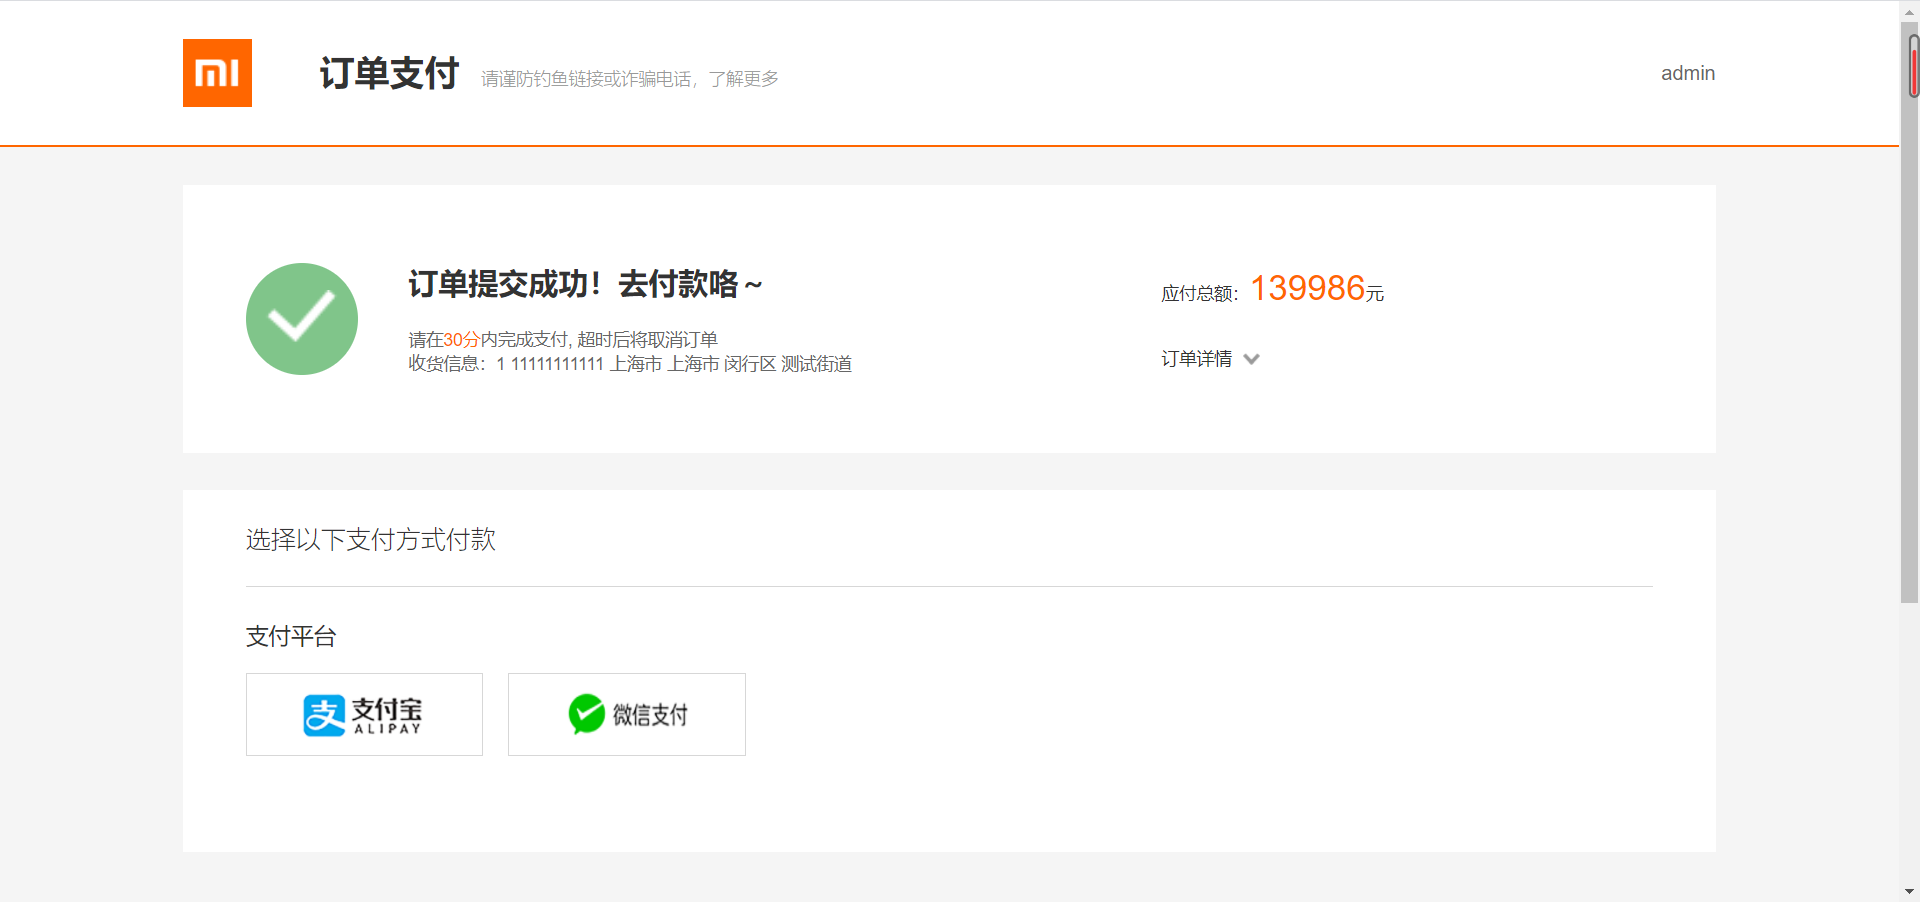Click the scrollbar down arrow
The height and width of the screenshot is (902, 1920).
[1910, 891]
